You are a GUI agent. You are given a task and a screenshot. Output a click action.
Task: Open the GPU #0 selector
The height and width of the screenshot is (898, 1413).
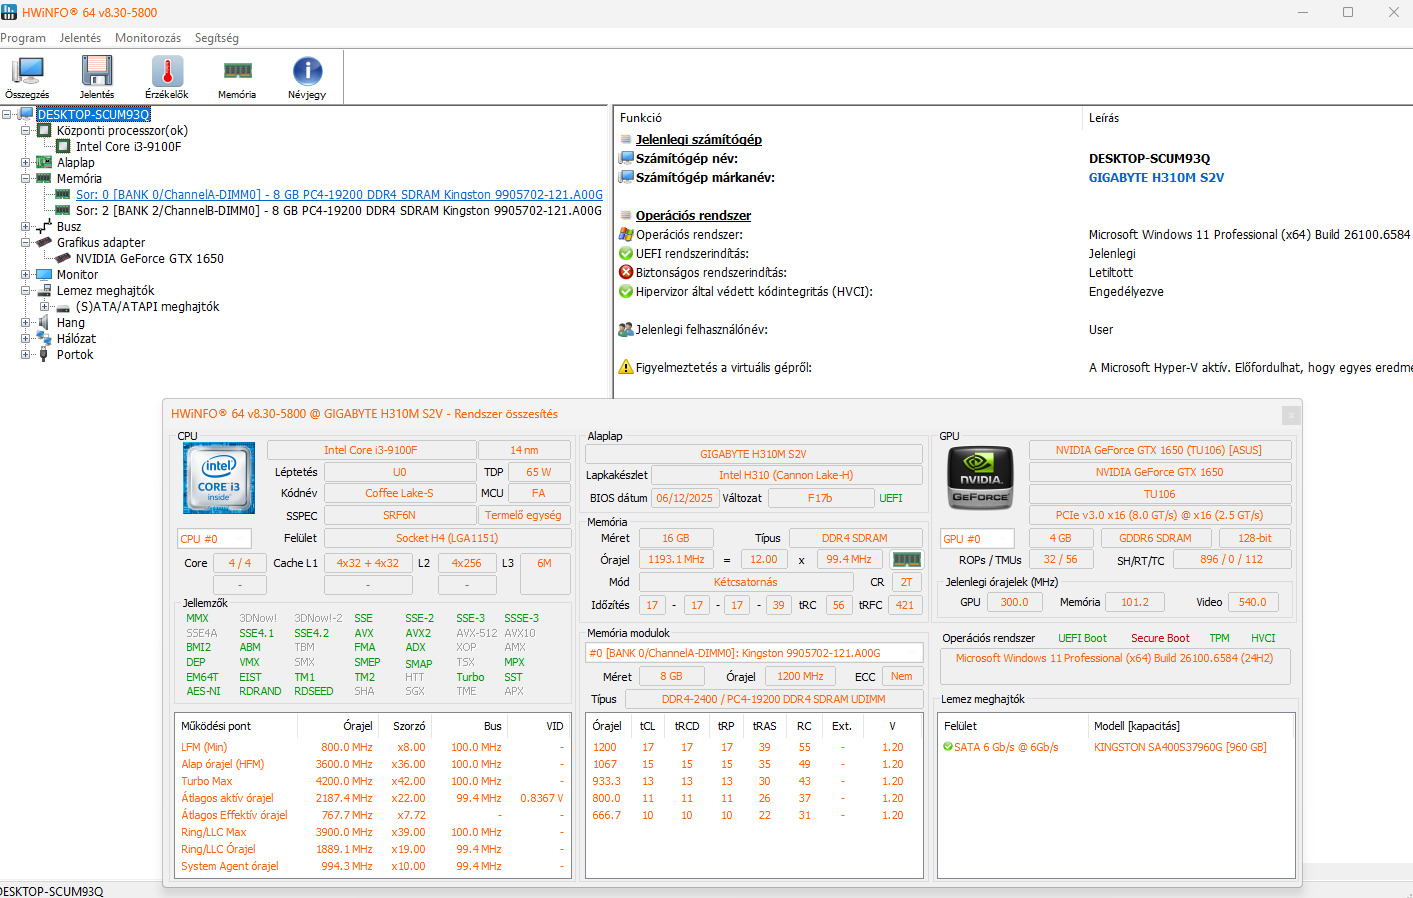point(977,538)
